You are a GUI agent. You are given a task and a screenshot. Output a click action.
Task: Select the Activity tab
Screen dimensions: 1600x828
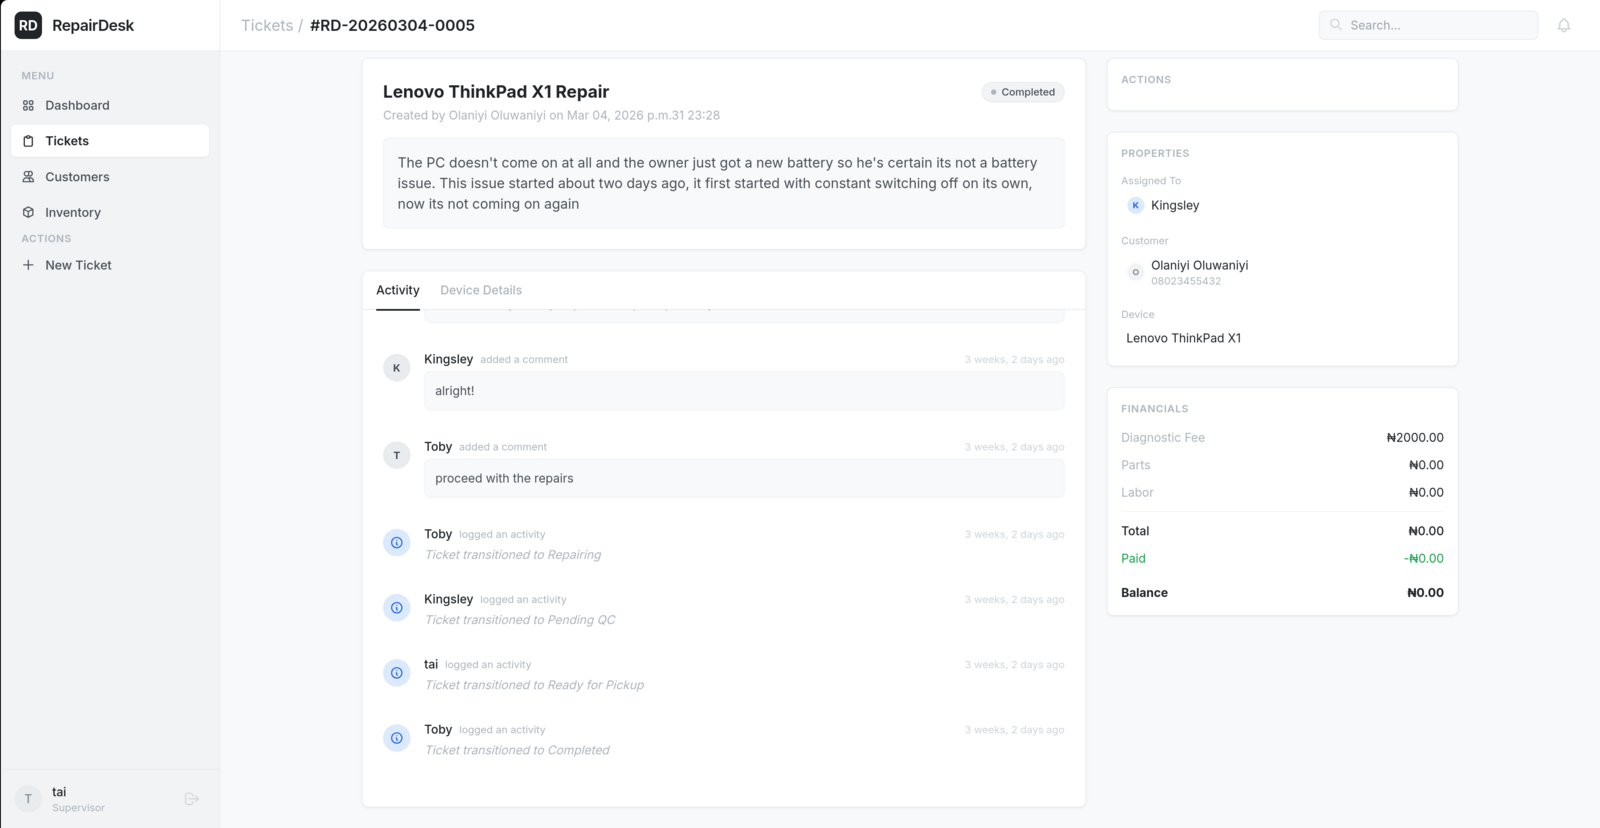[x=397, y=290]
